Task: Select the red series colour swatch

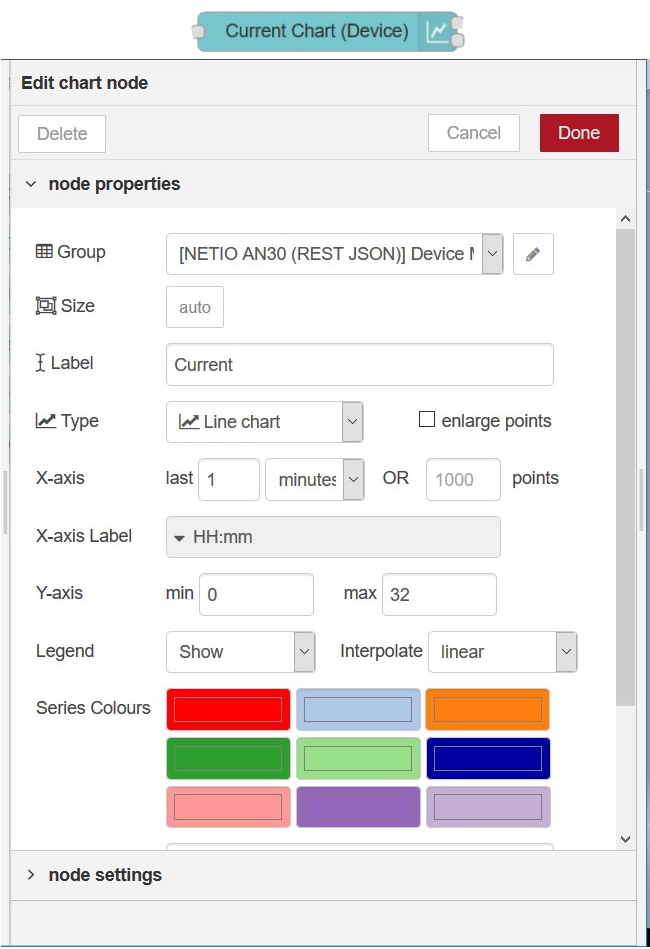Action: point(228,709)
